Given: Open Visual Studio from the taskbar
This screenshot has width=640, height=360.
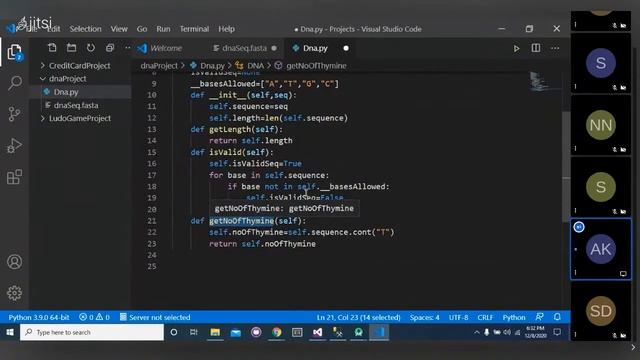Looking at the screenshot, I should pos(318,332).
